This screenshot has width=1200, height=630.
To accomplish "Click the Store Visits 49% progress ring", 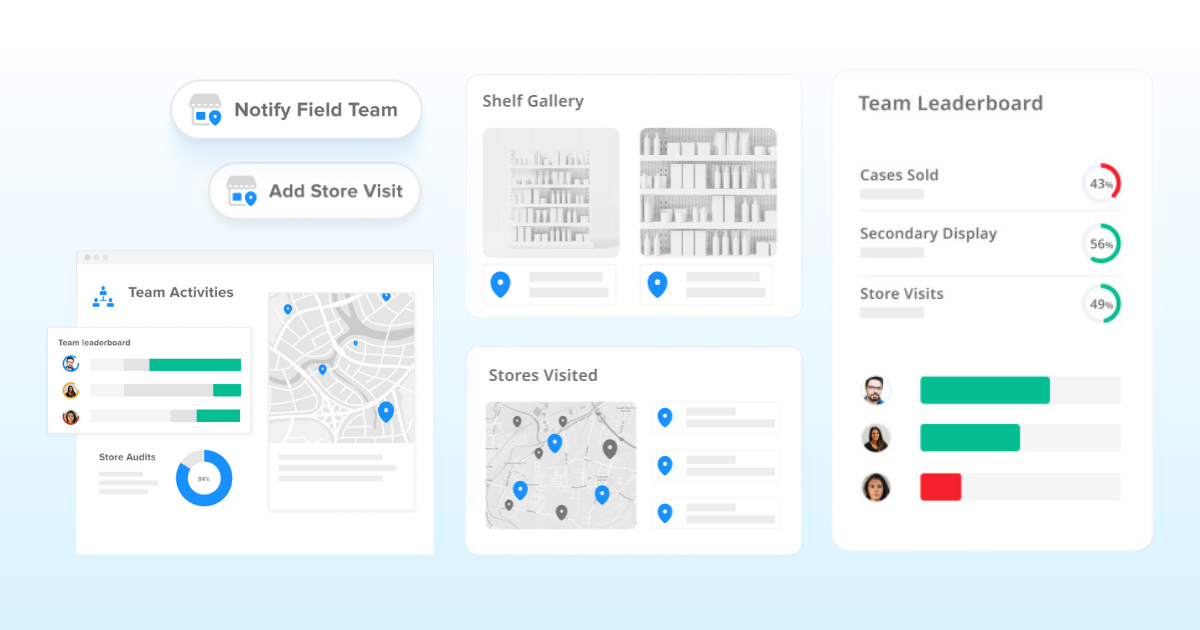I will pos(1101,304).
